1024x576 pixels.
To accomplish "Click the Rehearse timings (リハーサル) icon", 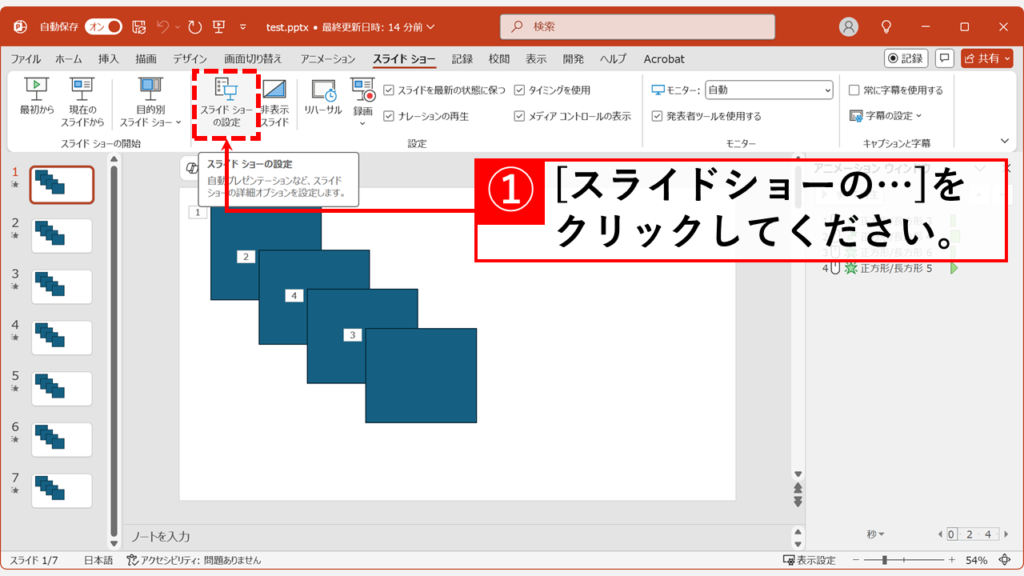I will 323,90.
